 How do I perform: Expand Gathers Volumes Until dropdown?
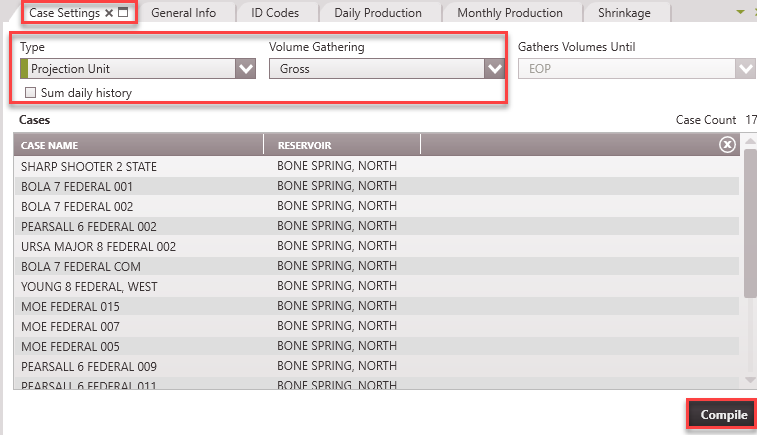coord(744,69)
